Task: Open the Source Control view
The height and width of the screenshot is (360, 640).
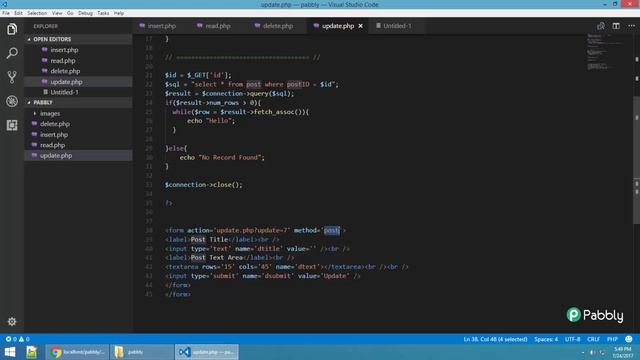Action: click(x=12, y=77)
